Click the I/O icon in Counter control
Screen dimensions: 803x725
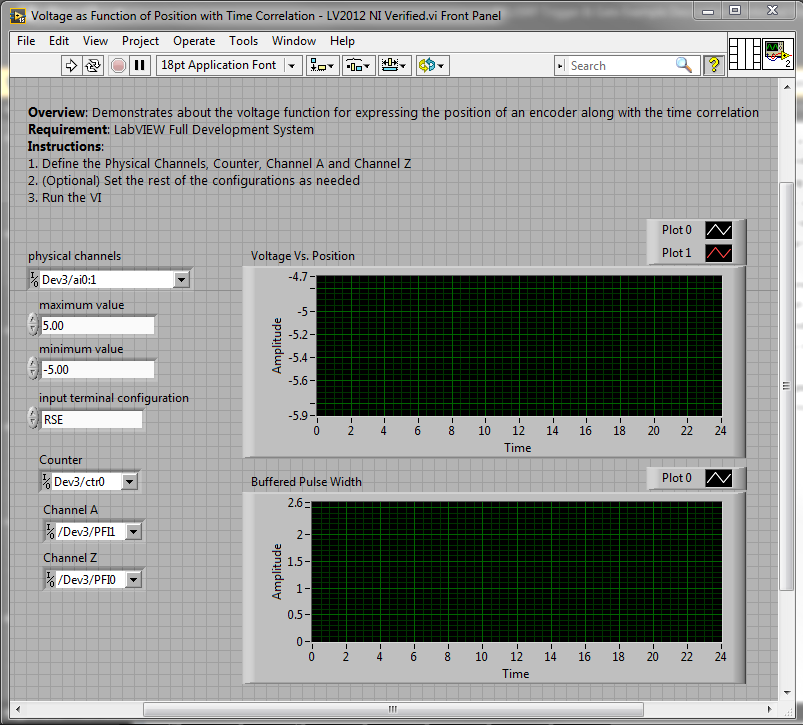[47, 482]
